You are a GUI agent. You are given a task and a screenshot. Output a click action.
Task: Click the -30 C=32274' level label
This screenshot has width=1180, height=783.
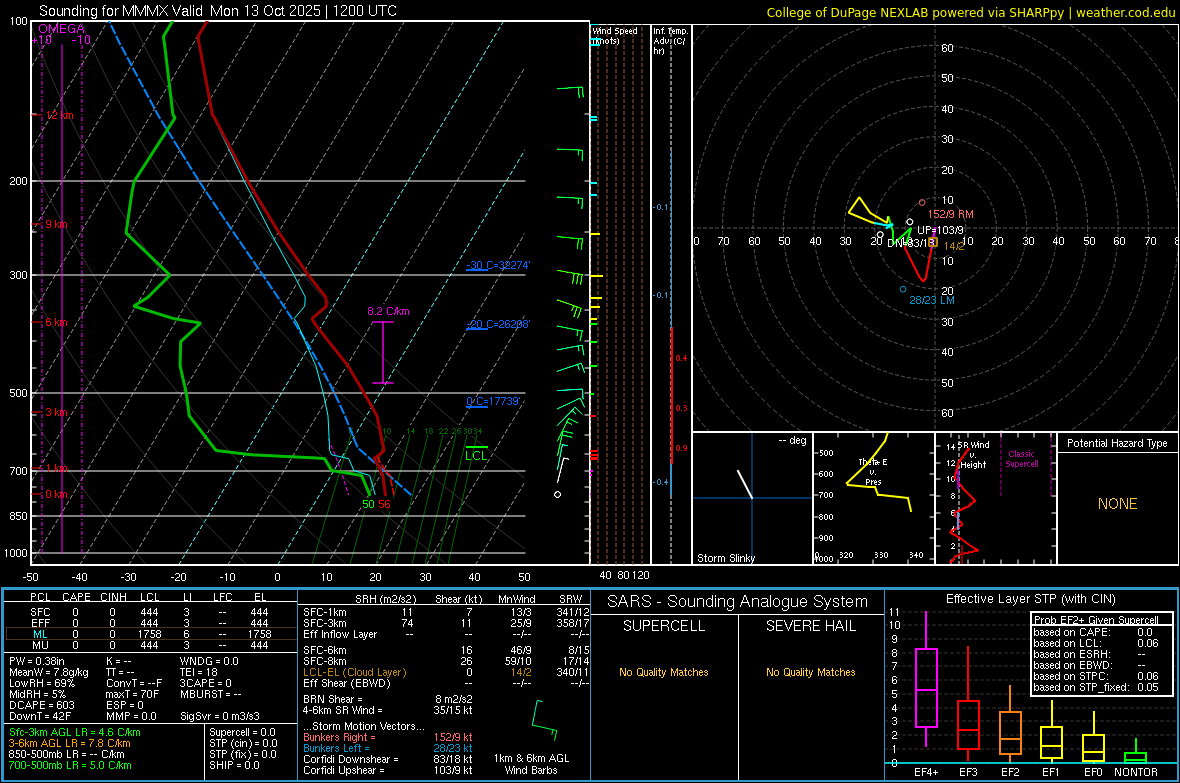tap(498, 265)
